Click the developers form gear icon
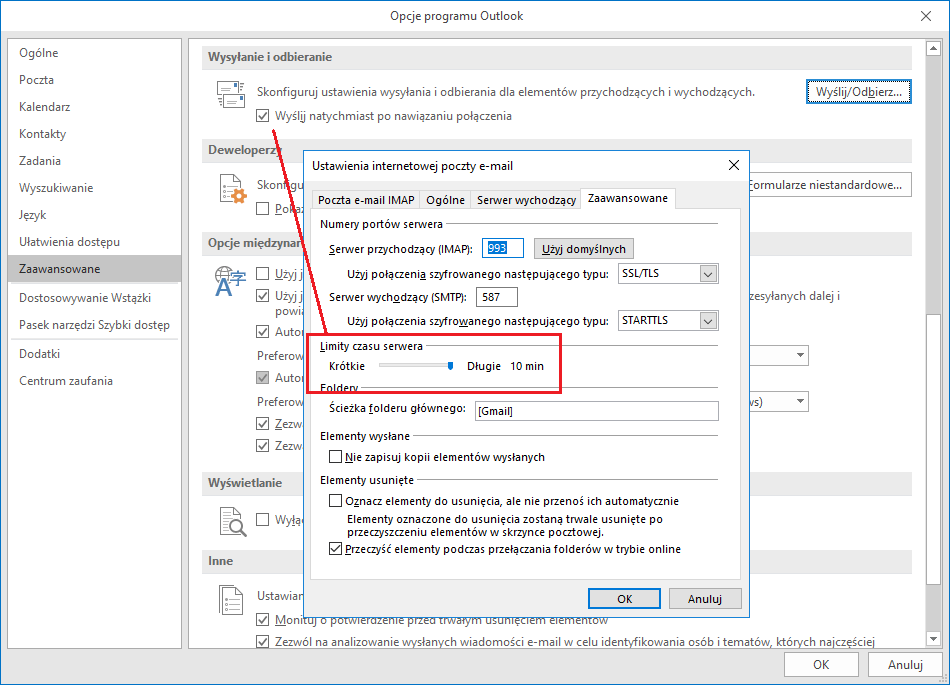Viewport: 950px width, 685px height. [233, 188]
